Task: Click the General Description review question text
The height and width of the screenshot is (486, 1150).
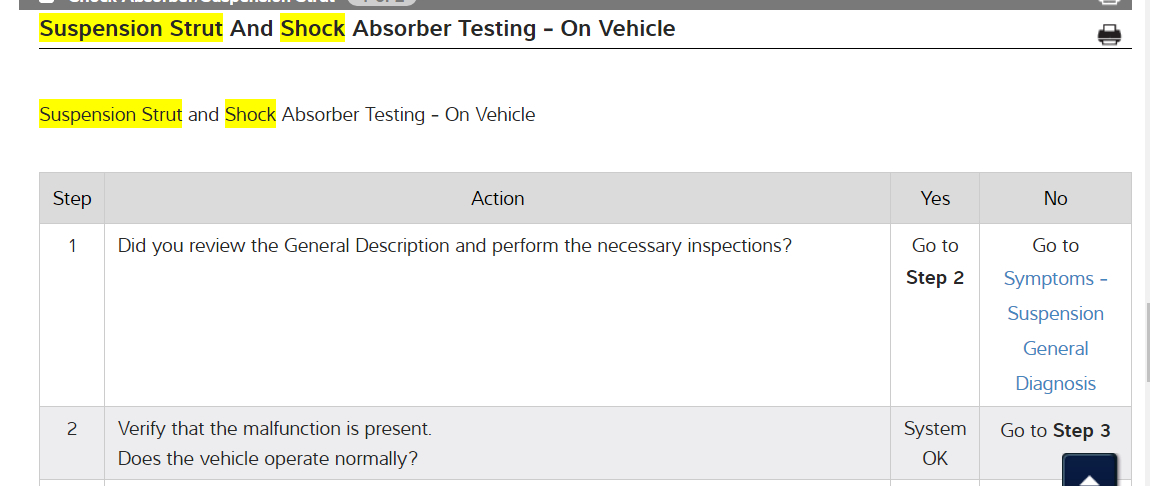Action: pyautogui.click(x=454, y=245)
